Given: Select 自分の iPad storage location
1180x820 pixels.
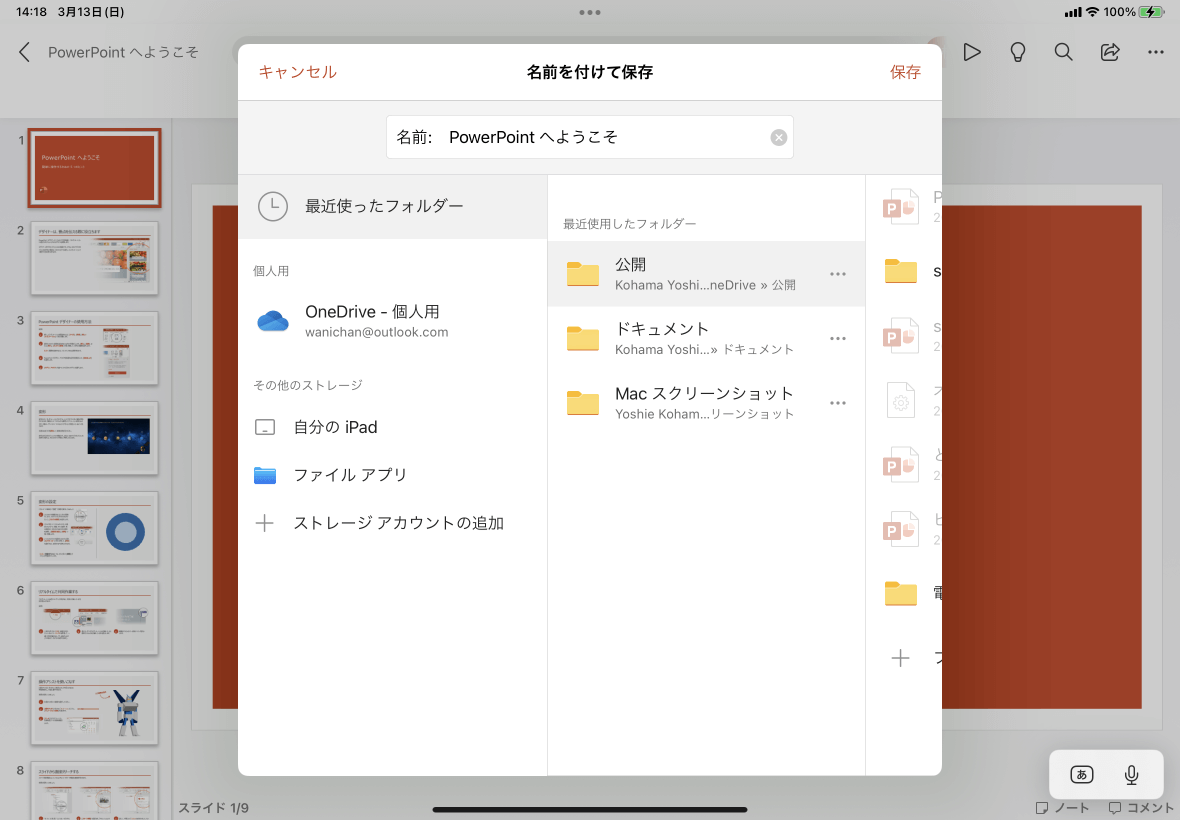Looking at the screenshot, I should pyautogui.click(x=392, y=427).
